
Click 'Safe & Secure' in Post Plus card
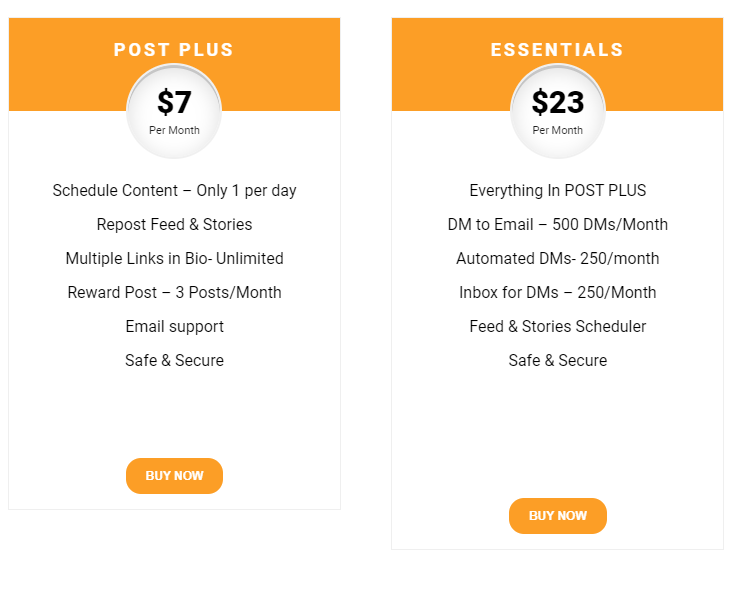click(x=174, y=360)
